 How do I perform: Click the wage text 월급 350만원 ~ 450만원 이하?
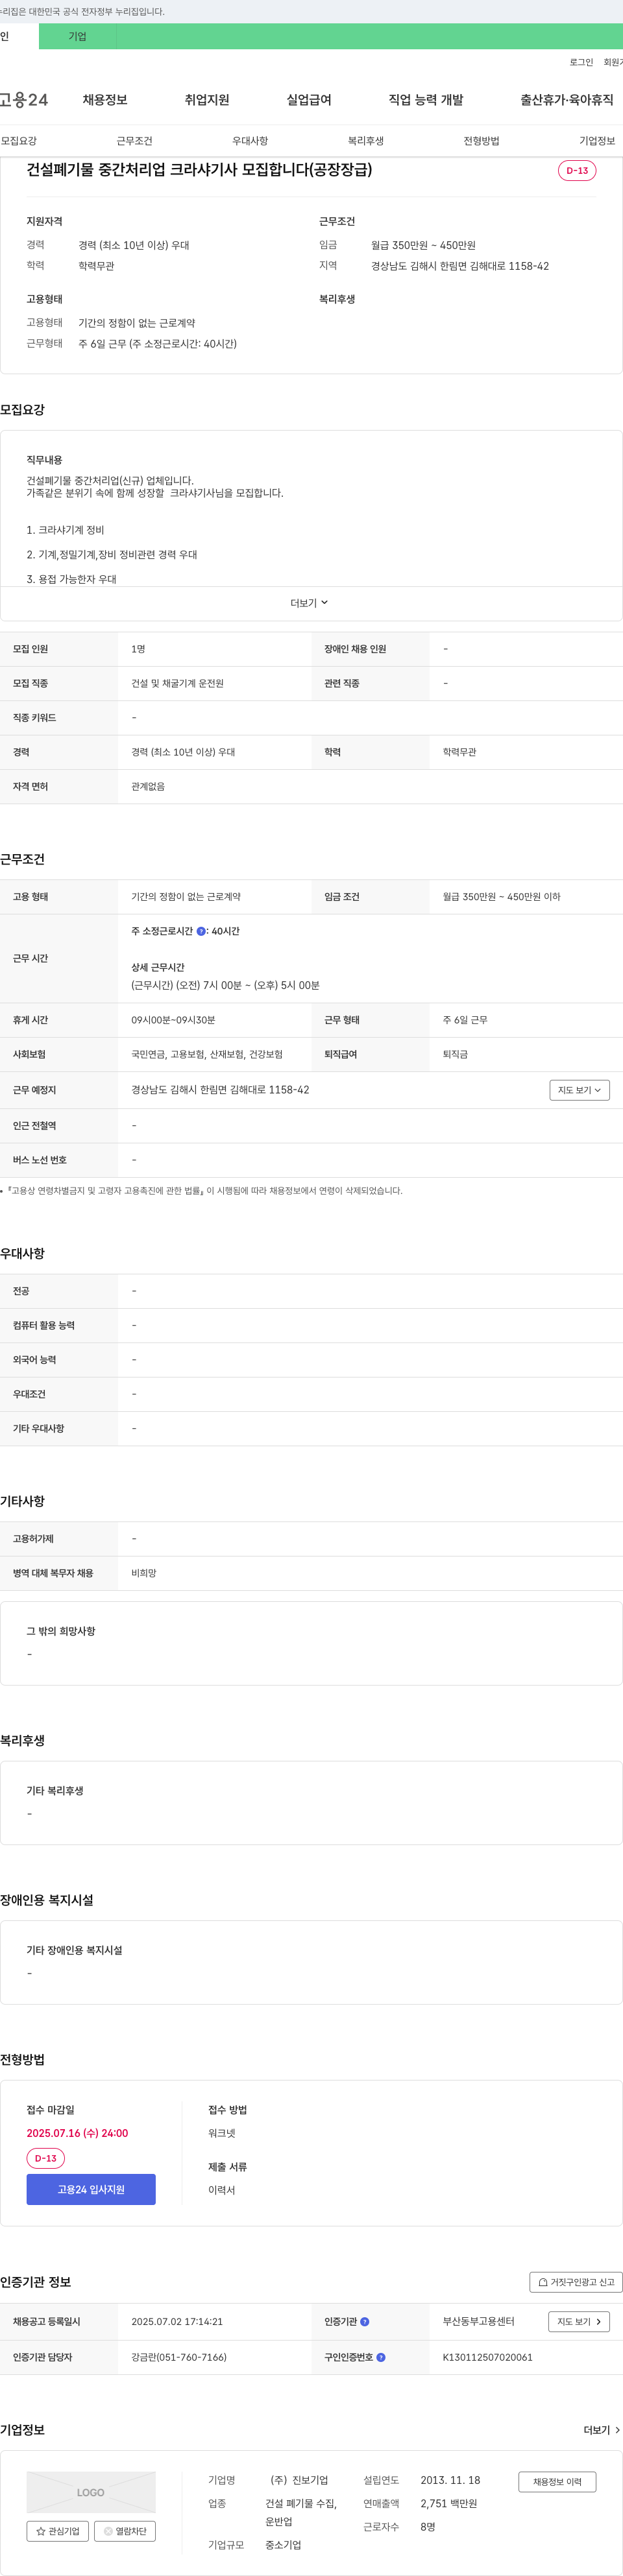click(502, 897)
